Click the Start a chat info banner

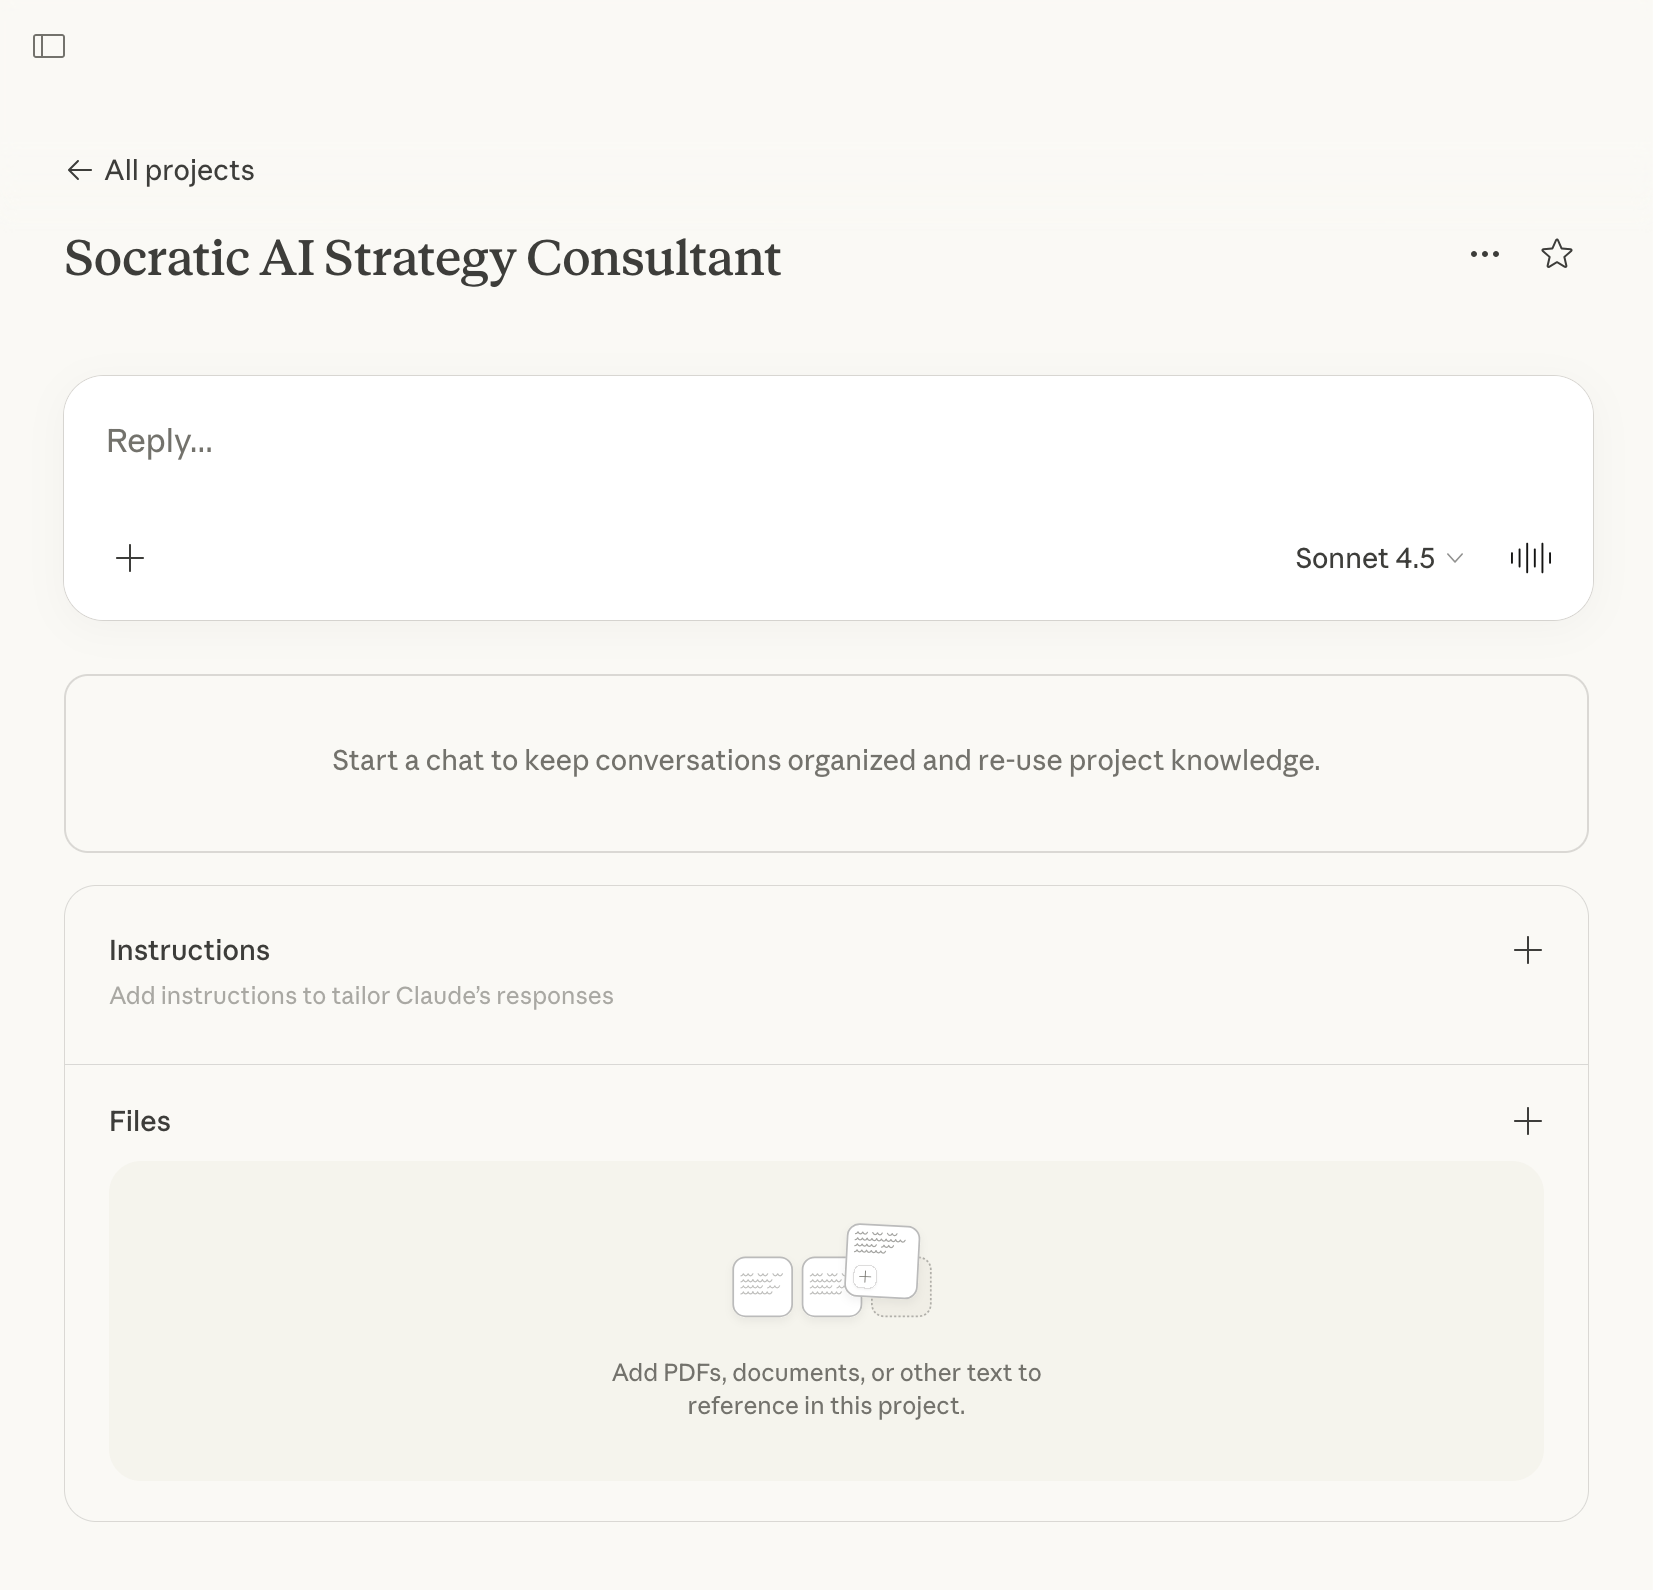[x=826, y=761]
